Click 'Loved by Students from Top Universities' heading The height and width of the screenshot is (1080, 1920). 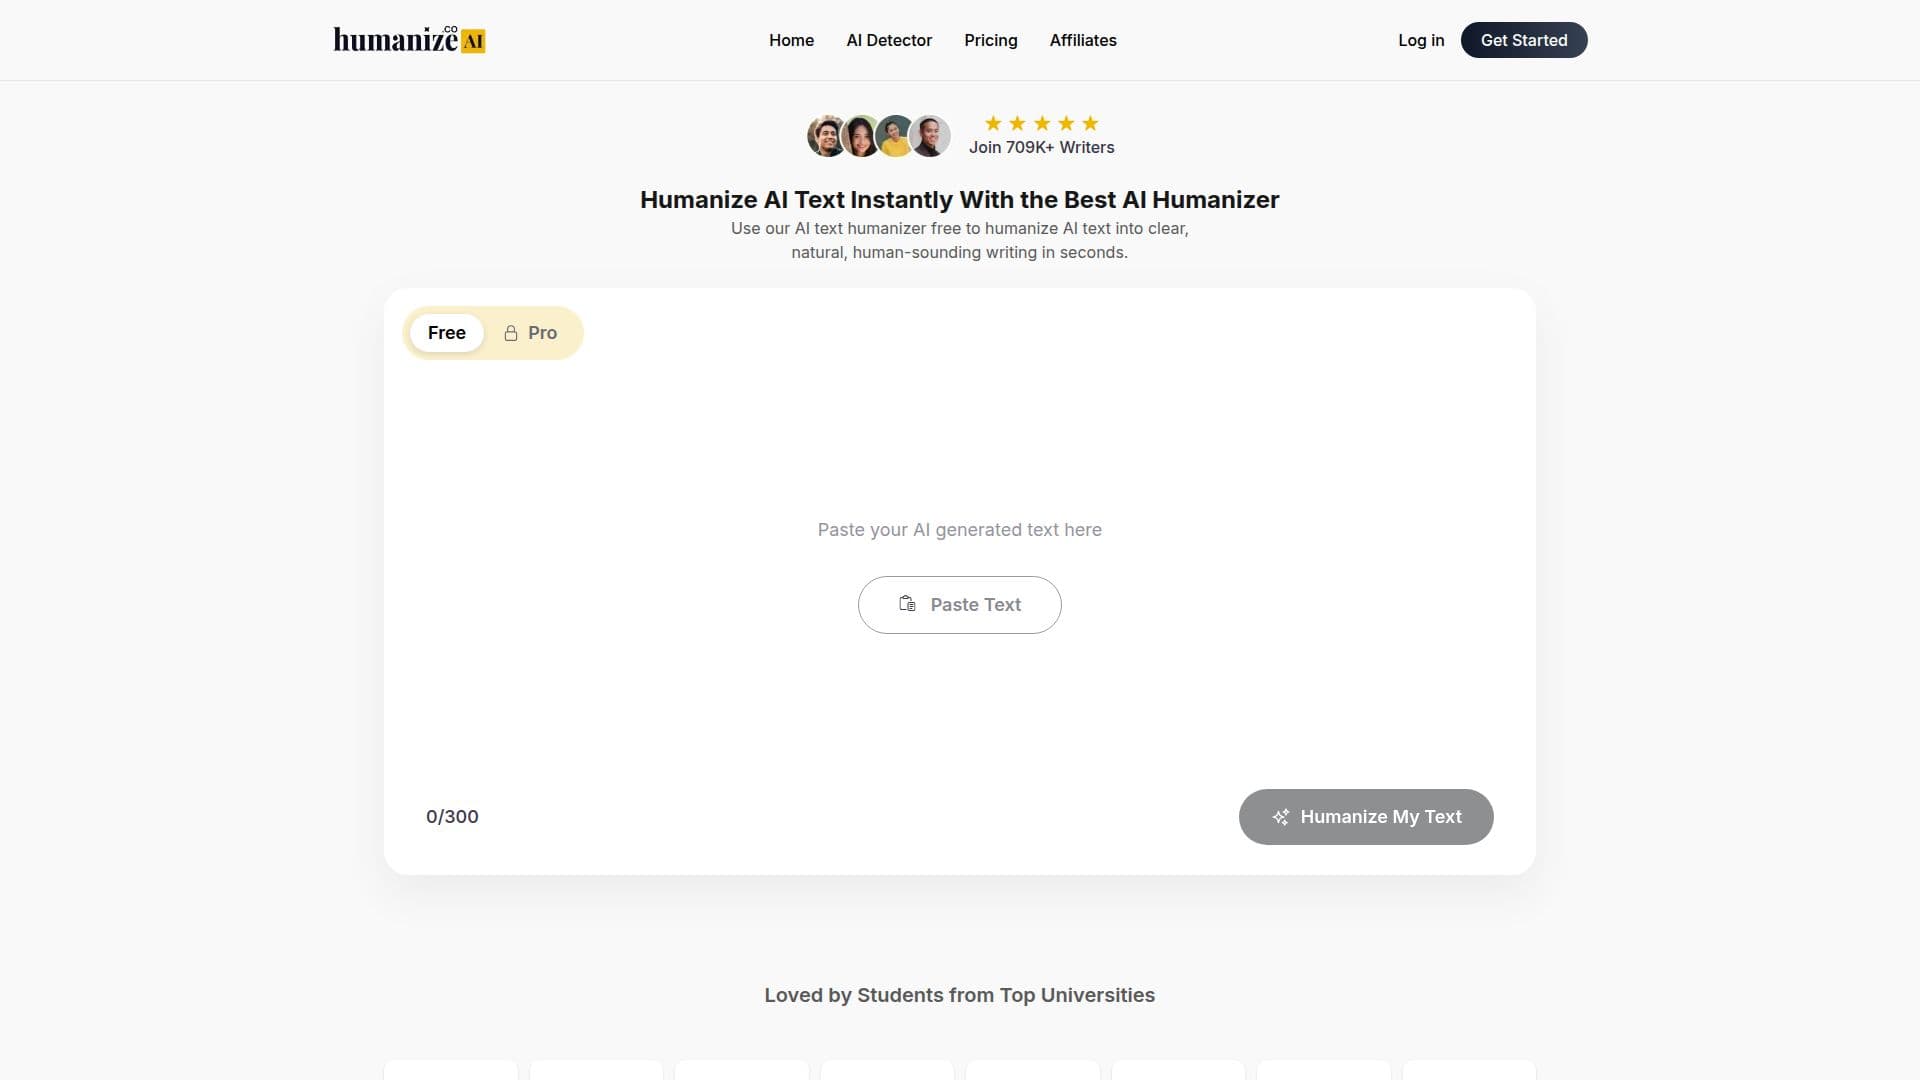click(x=960, y=995)
